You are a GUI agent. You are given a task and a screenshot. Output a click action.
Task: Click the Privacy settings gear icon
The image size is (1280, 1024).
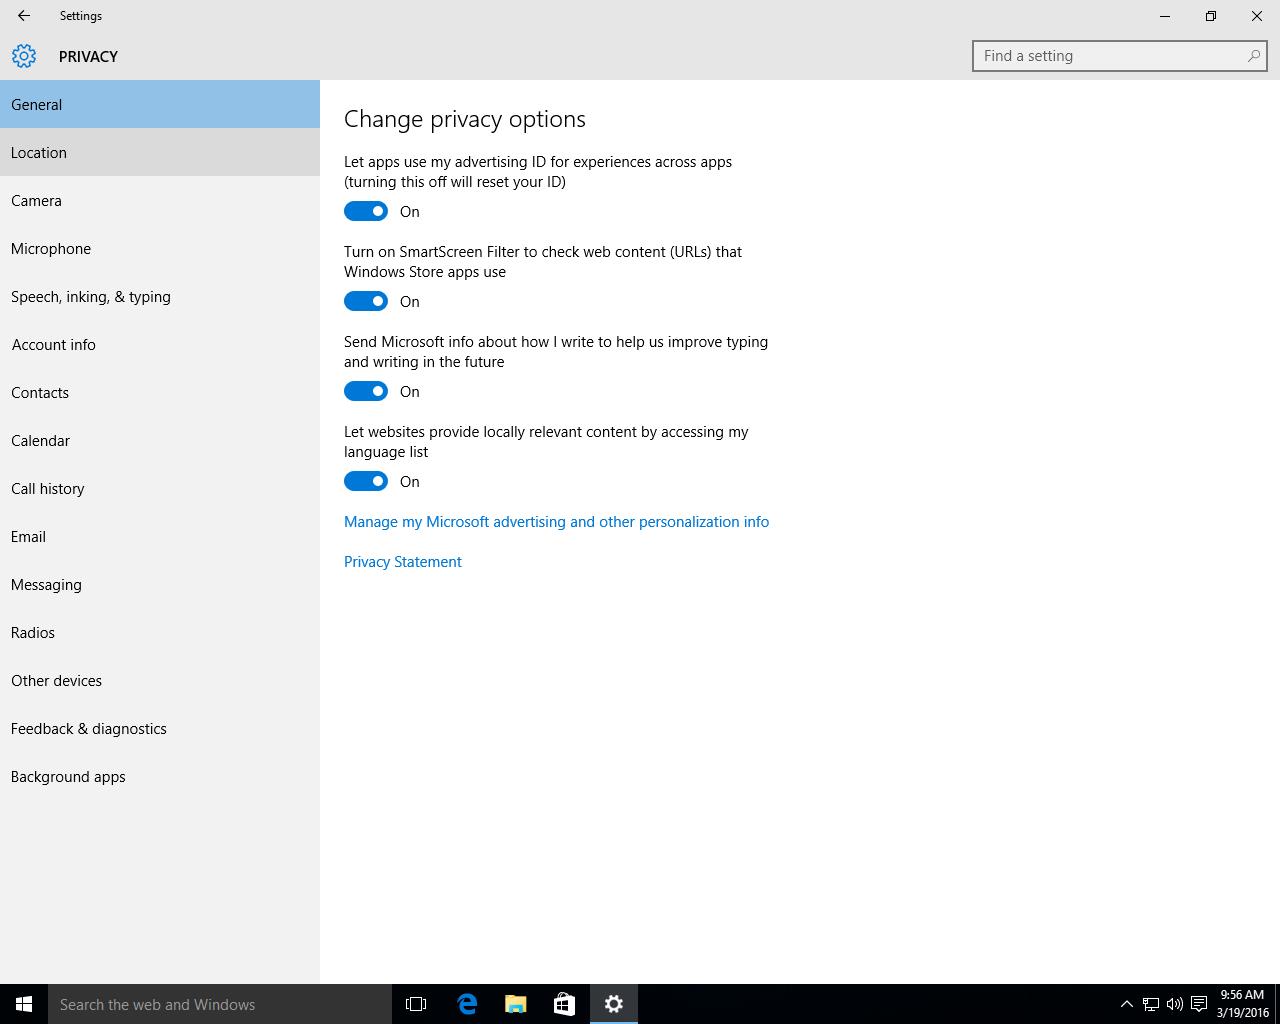click(x=24, y=56)
